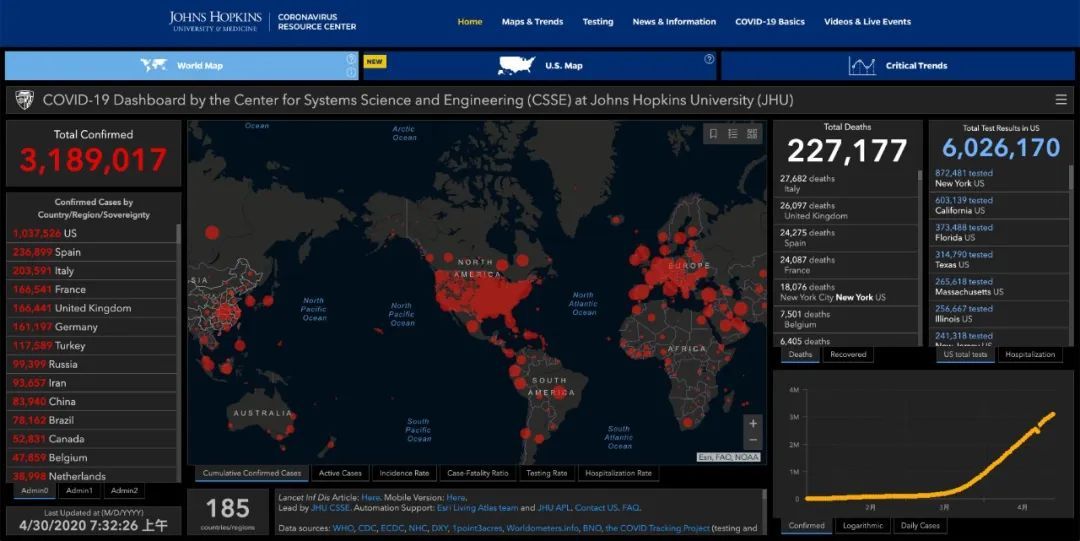Select the Active Cases map tab
Screen dimensions: 1080x541
click(x=340, y=473)
